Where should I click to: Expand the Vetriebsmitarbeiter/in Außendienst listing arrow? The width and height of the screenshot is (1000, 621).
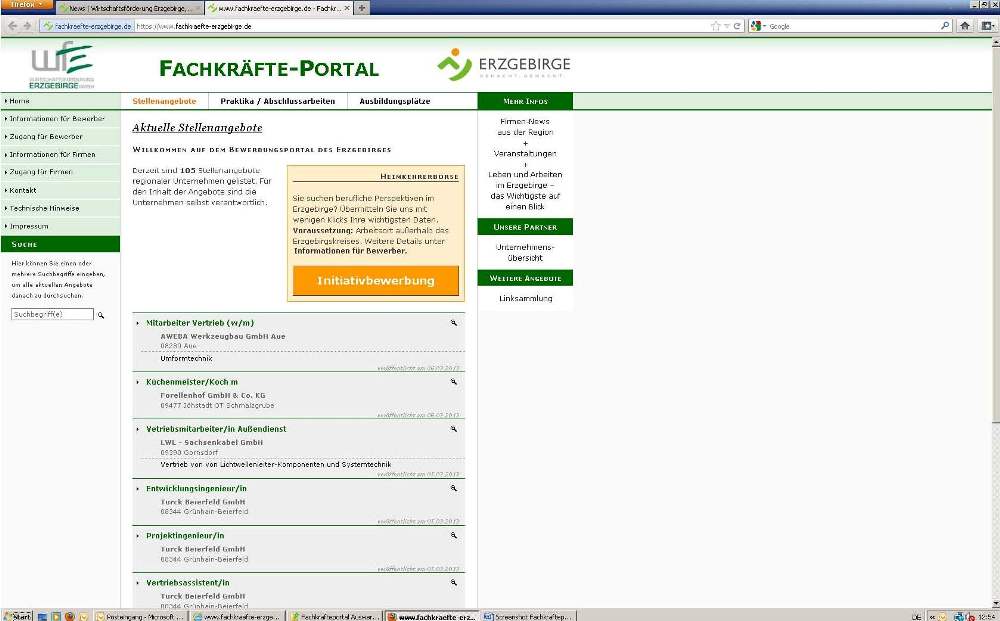tap(138, 429)
